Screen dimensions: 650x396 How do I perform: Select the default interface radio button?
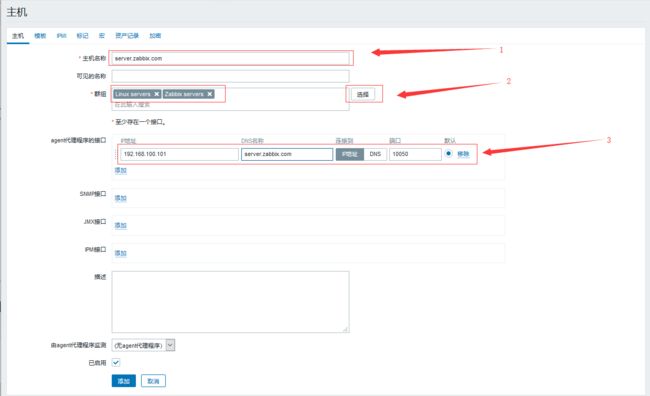click(x=449, y=153)
